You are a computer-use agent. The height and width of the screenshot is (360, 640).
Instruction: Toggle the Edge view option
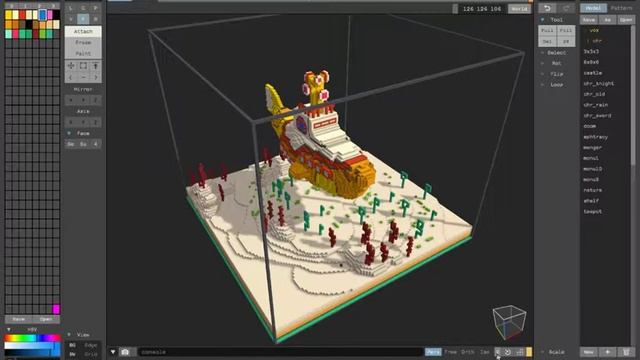point(91,345)
